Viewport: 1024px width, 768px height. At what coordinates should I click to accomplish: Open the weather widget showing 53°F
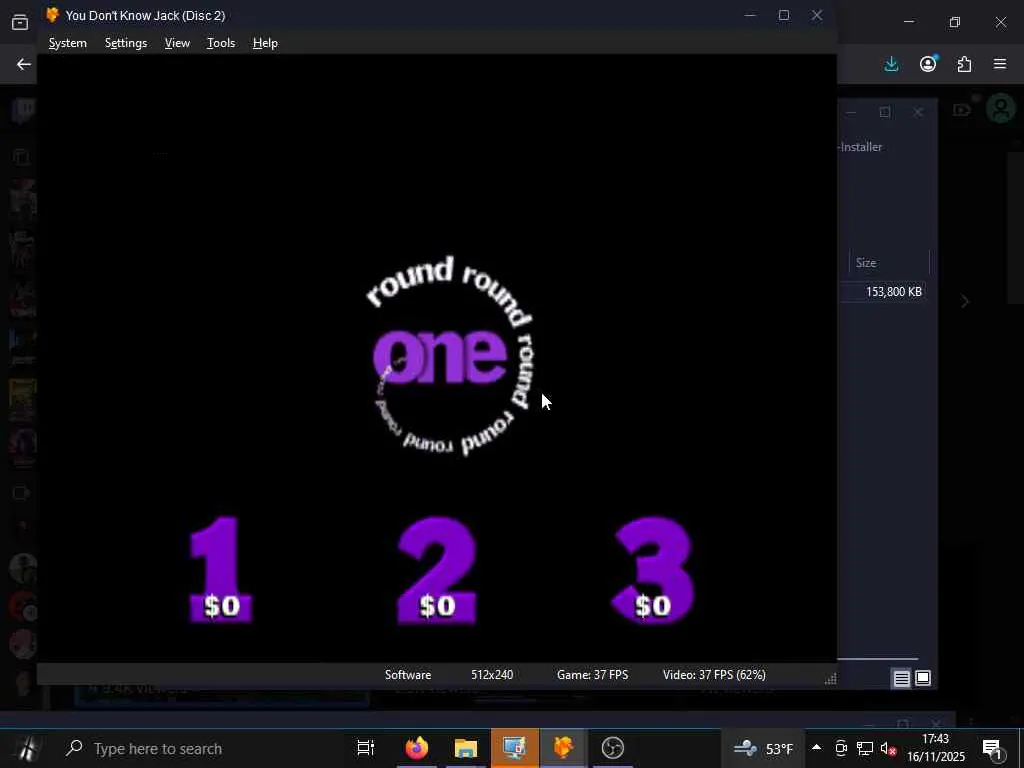click(762, 748)
